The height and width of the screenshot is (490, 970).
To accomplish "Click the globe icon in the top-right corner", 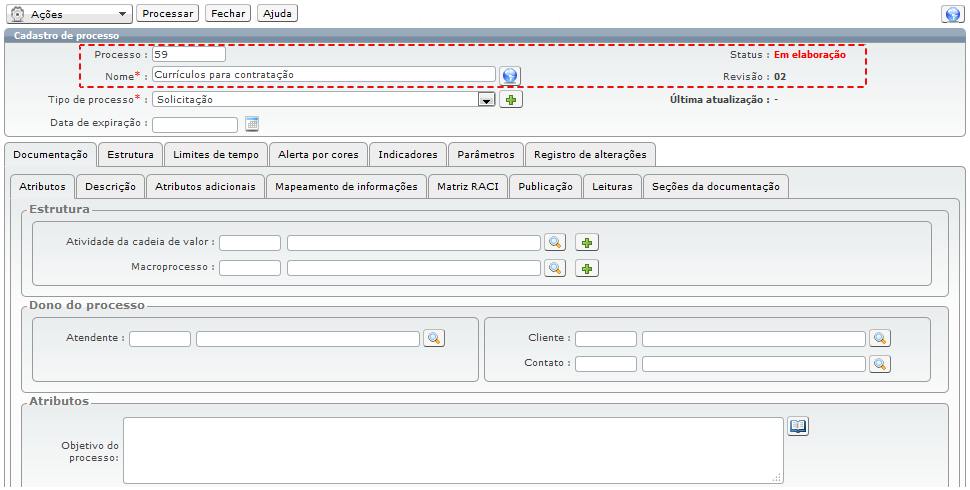I will (952, 14).
